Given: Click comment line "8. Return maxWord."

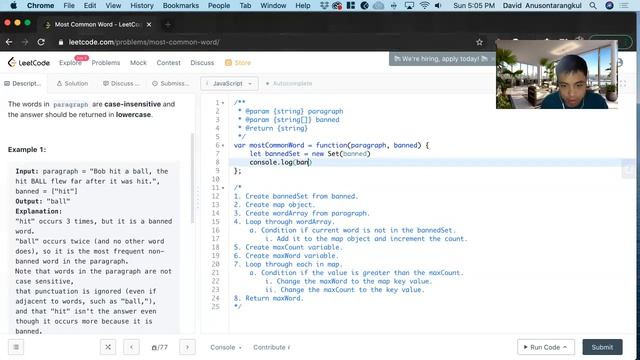Looking at the screenshot, I should click(x=269, y=298).
